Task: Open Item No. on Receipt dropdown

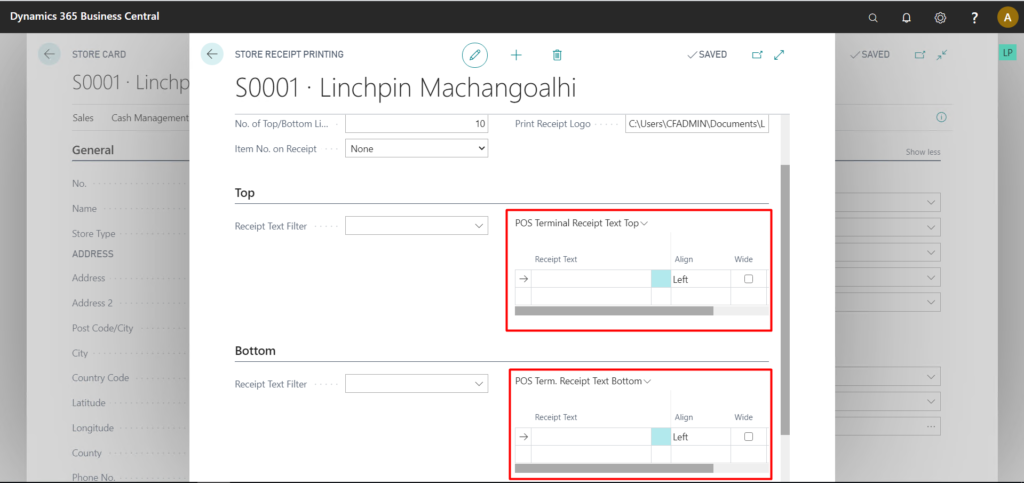Action: (x=416, y=148)
